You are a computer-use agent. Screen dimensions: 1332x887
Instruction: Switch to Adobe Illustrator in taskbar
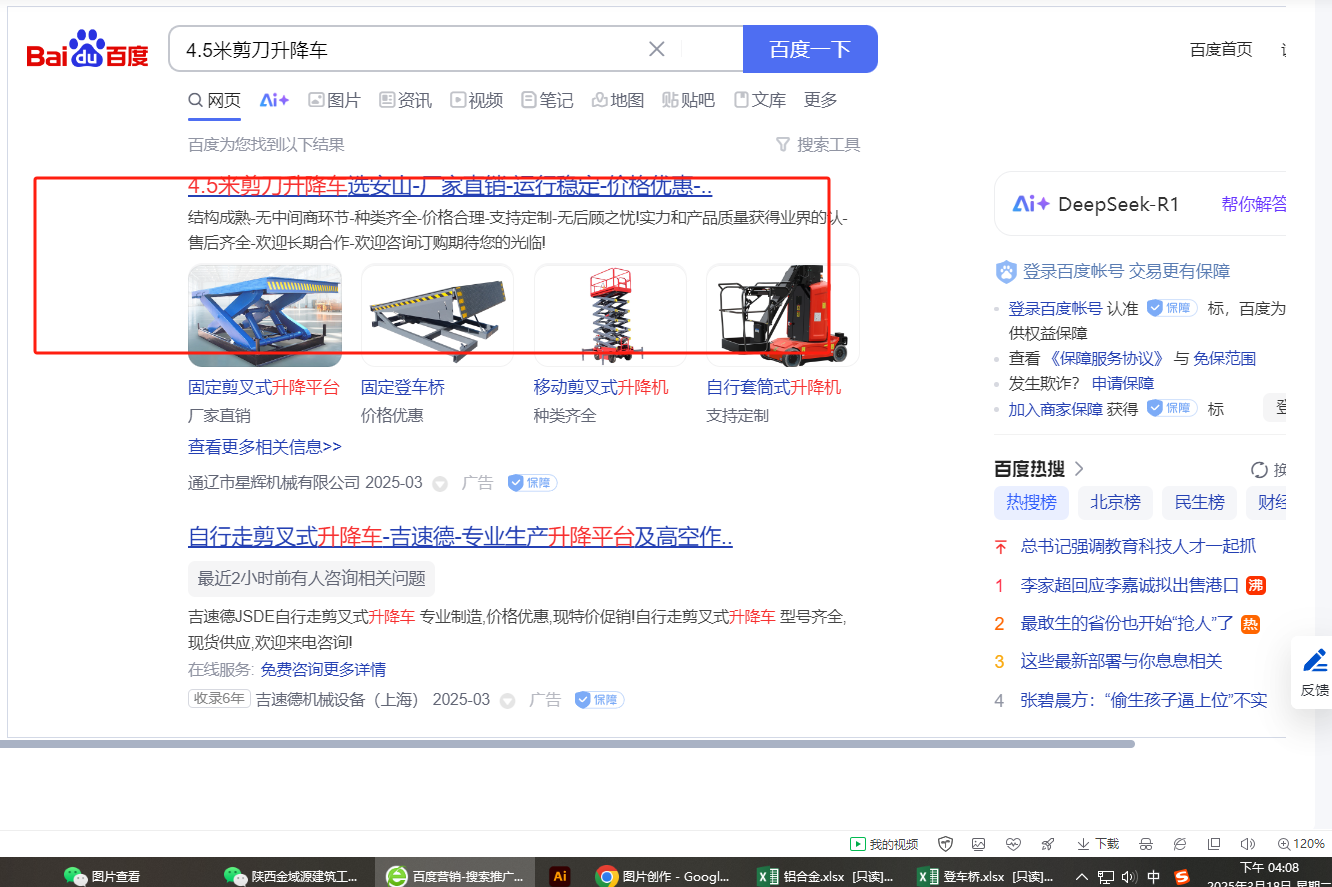coord(560,876)
